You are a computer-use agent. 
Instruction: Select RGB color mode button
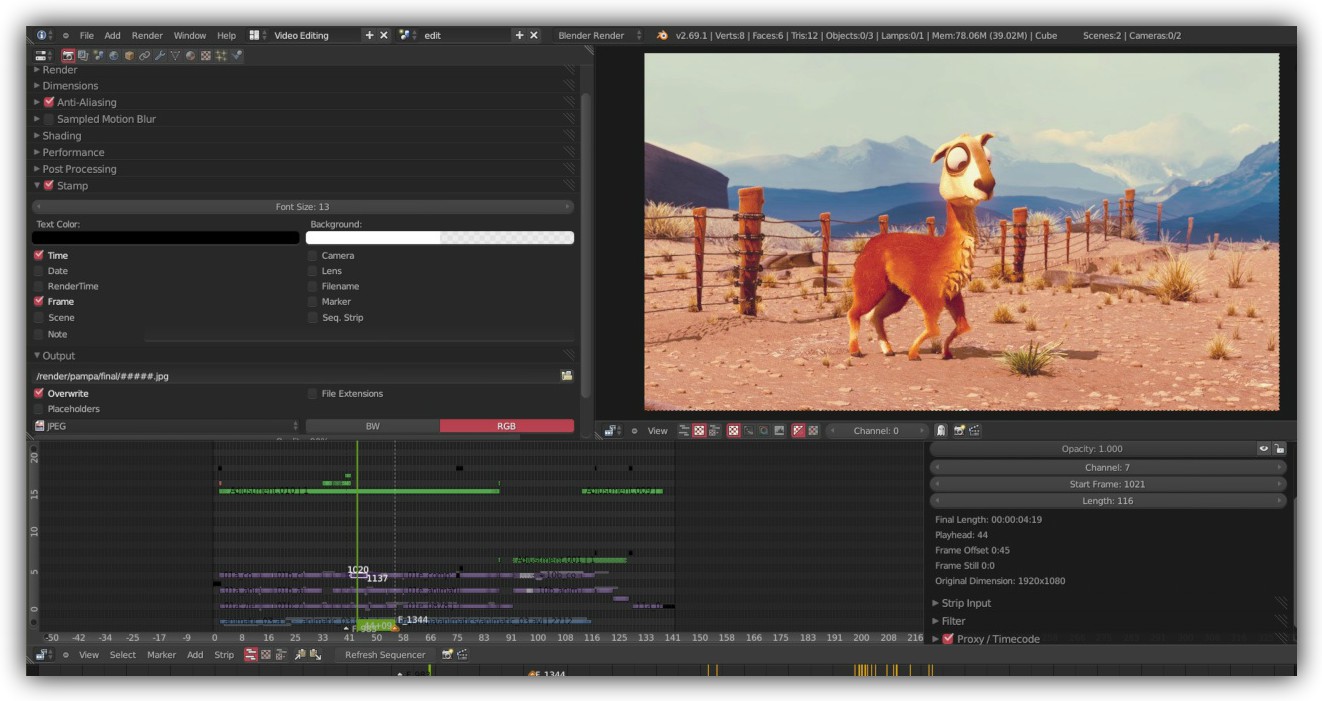pos(507,426)
